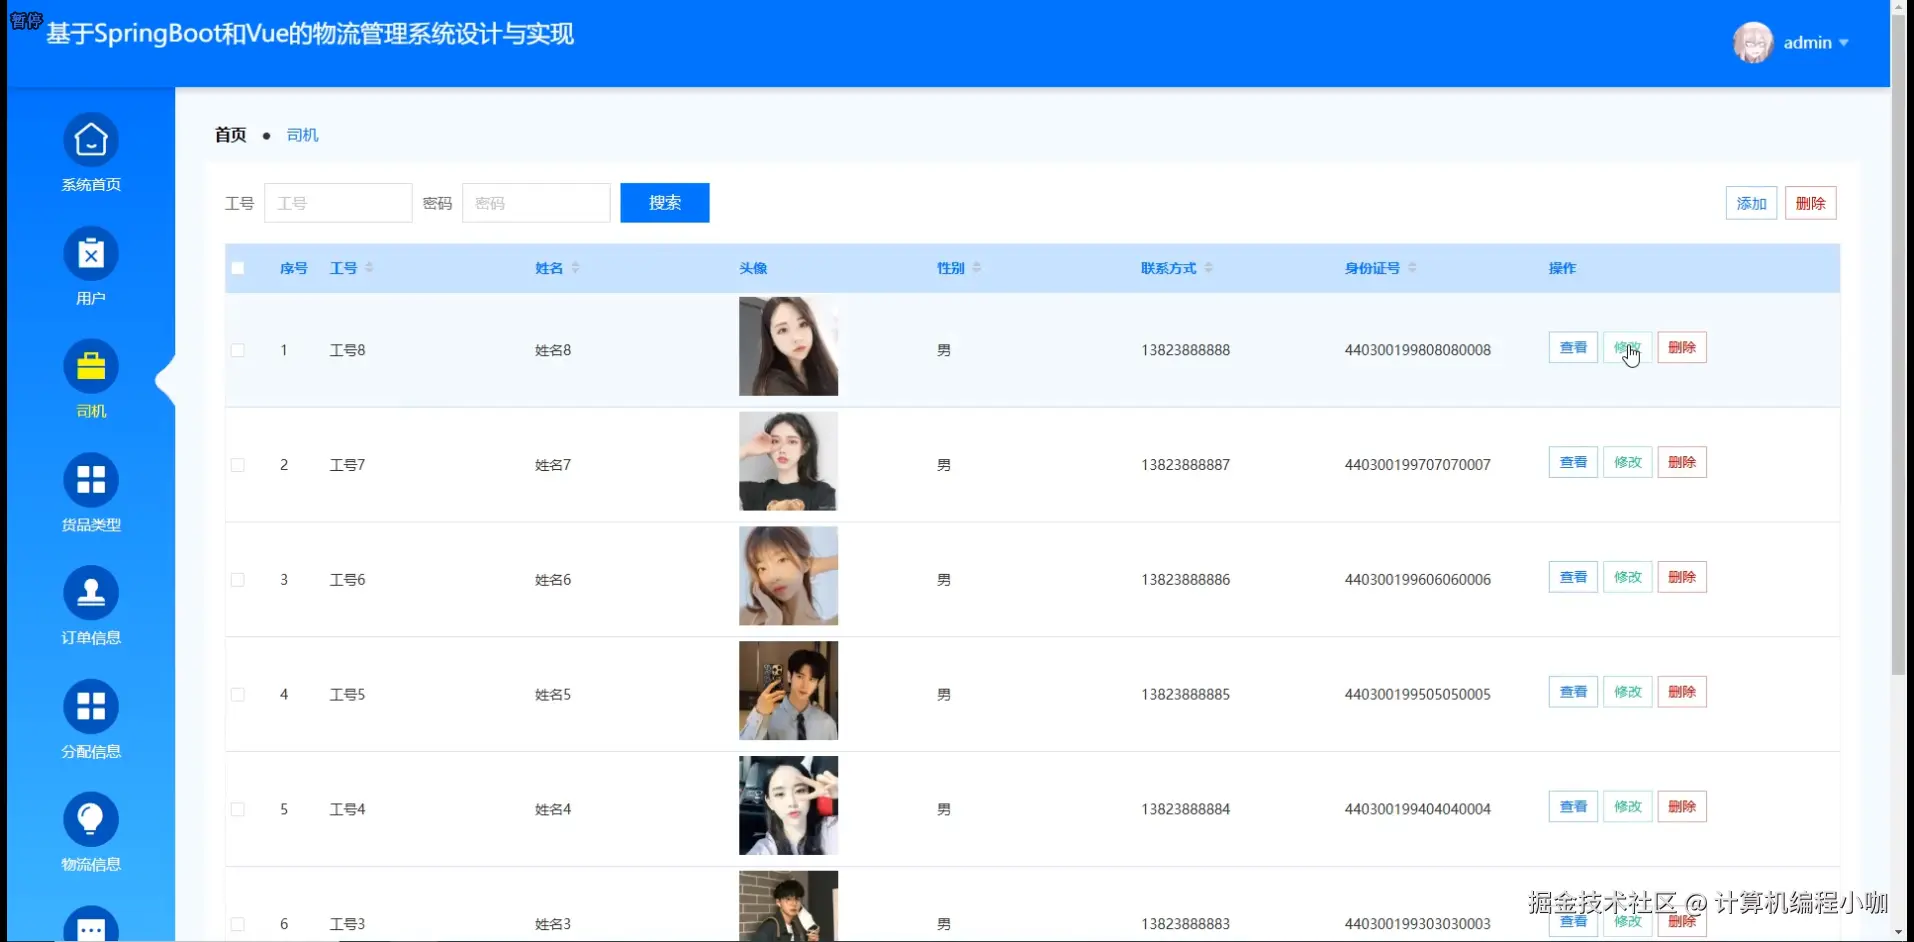Open the 订单信息 sidebar icon

point(91,593)
